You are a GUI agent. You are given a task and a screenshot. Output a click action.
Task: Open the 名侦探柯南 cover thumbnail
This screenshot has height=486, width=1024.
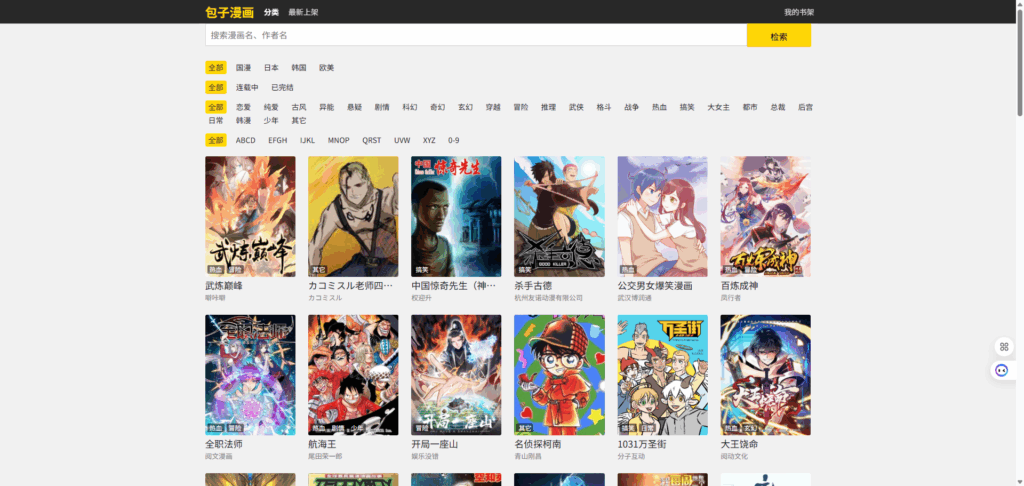(x=559, y=375)
